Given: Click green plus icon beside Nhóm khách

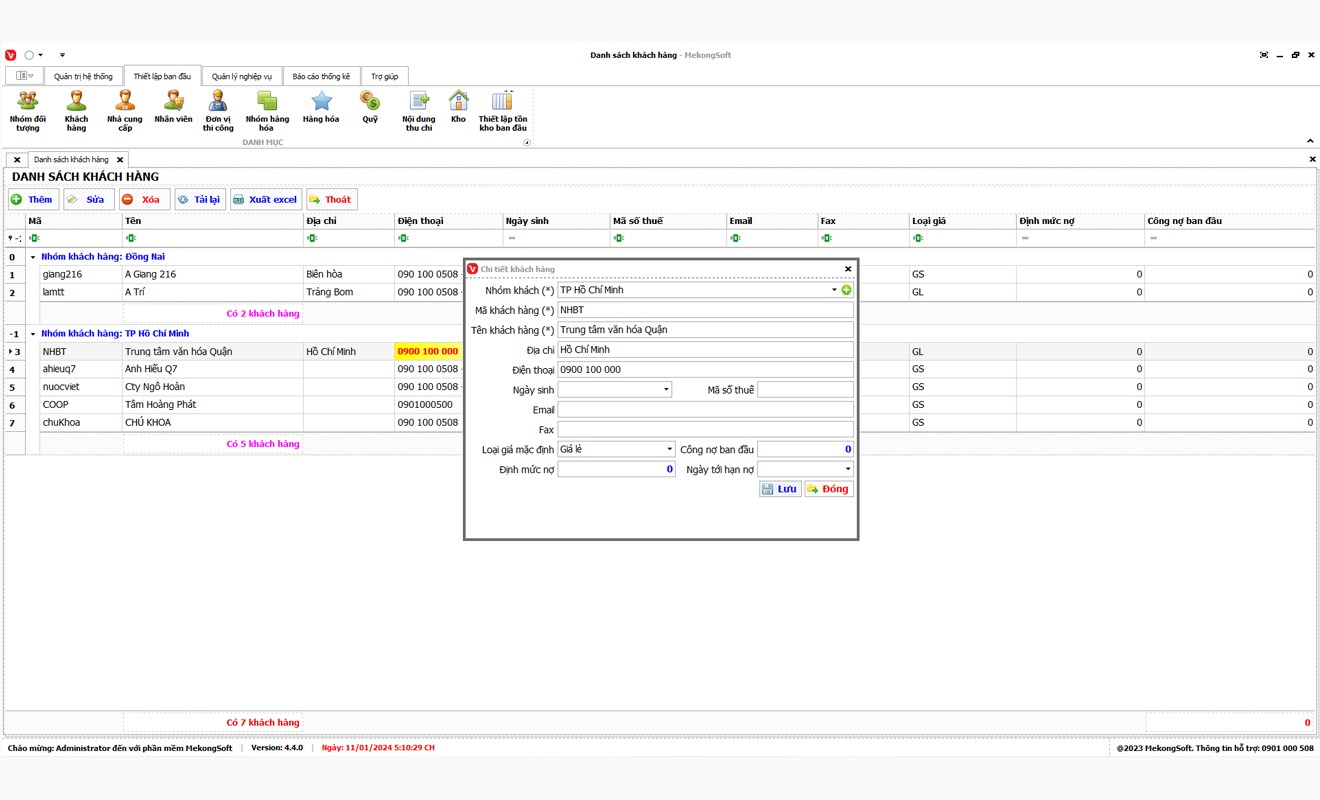Looking at the screenshot, I should [x=847, y=290].
